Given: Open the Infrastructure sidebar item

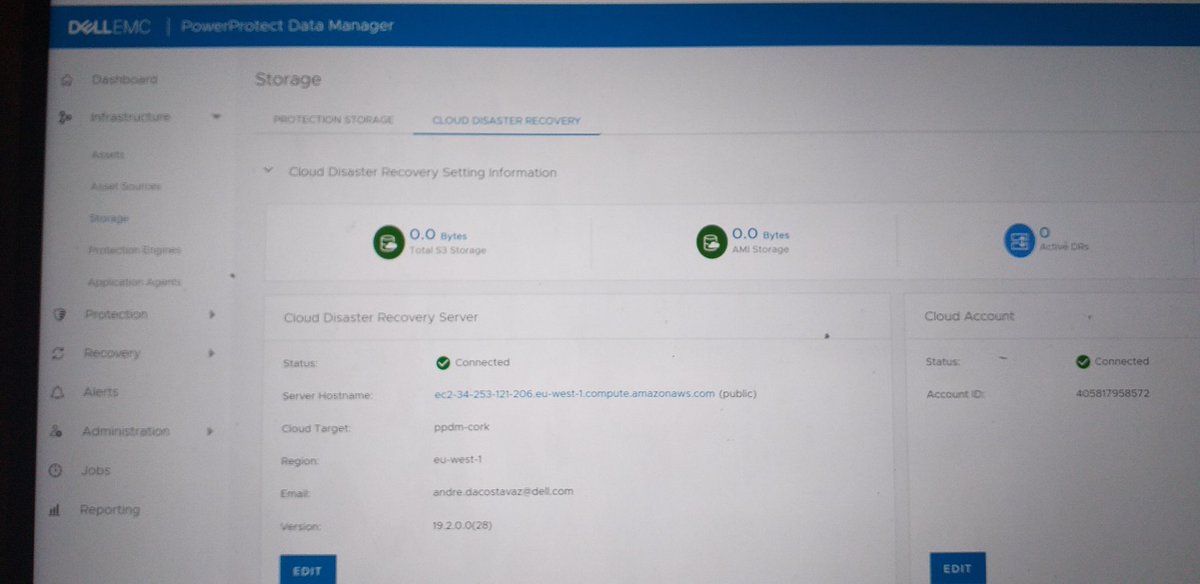Looking at the screenshot, I should [x=130, y=117].
